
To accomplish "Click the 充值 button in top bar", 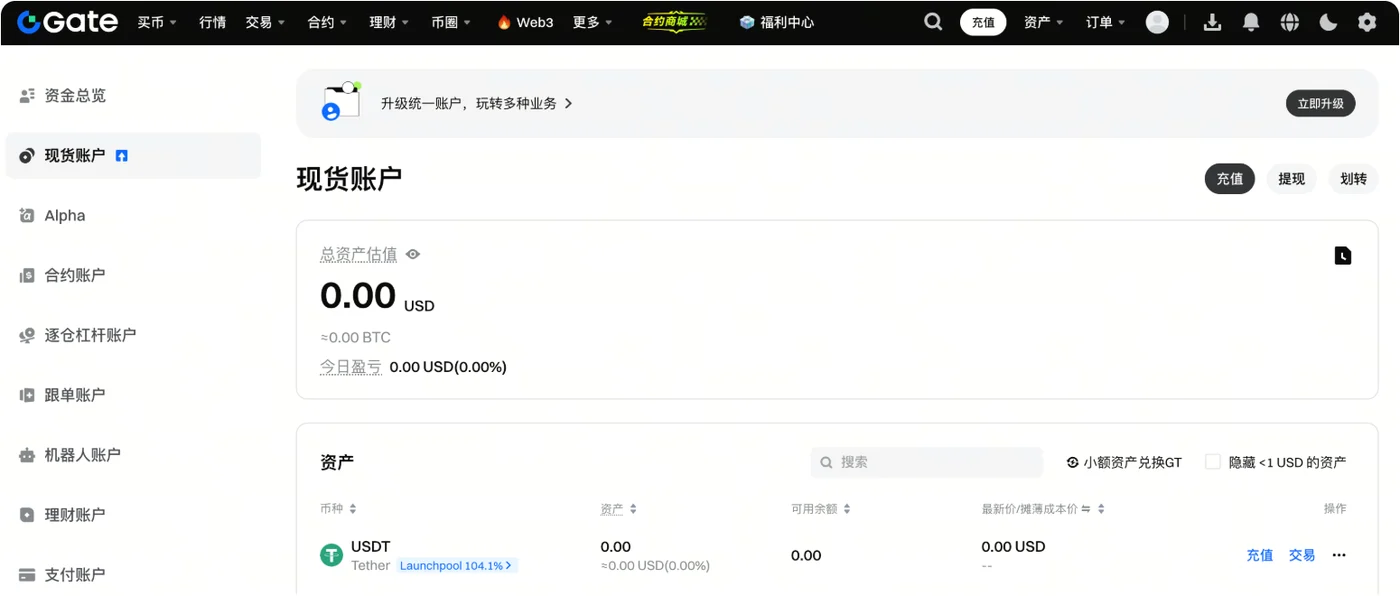I will coord(983,22).
